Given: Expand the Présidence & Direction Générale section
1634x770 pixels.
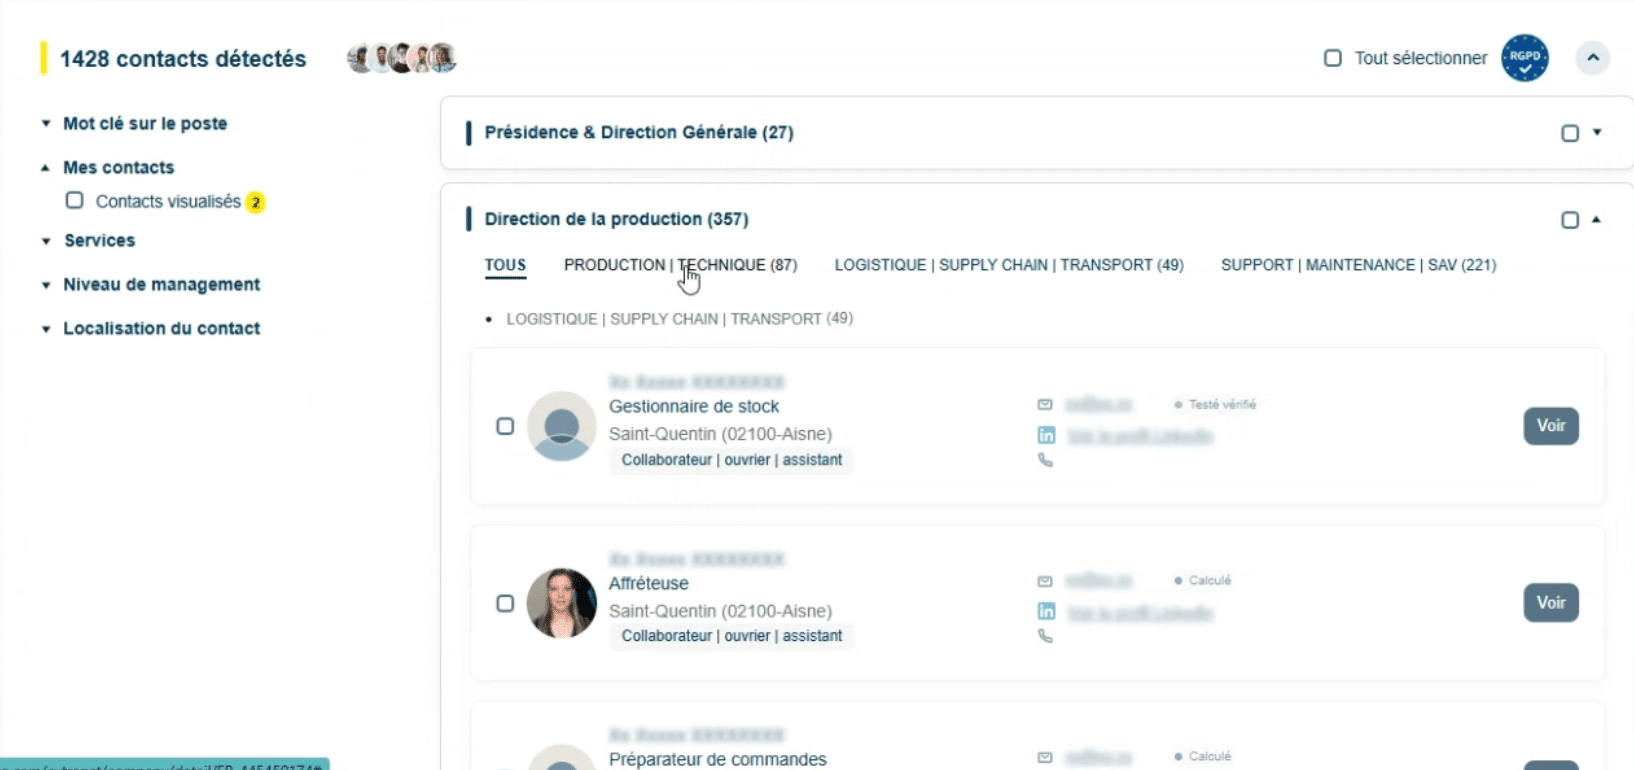Looking at the screenshot, I should [1597, 132].
